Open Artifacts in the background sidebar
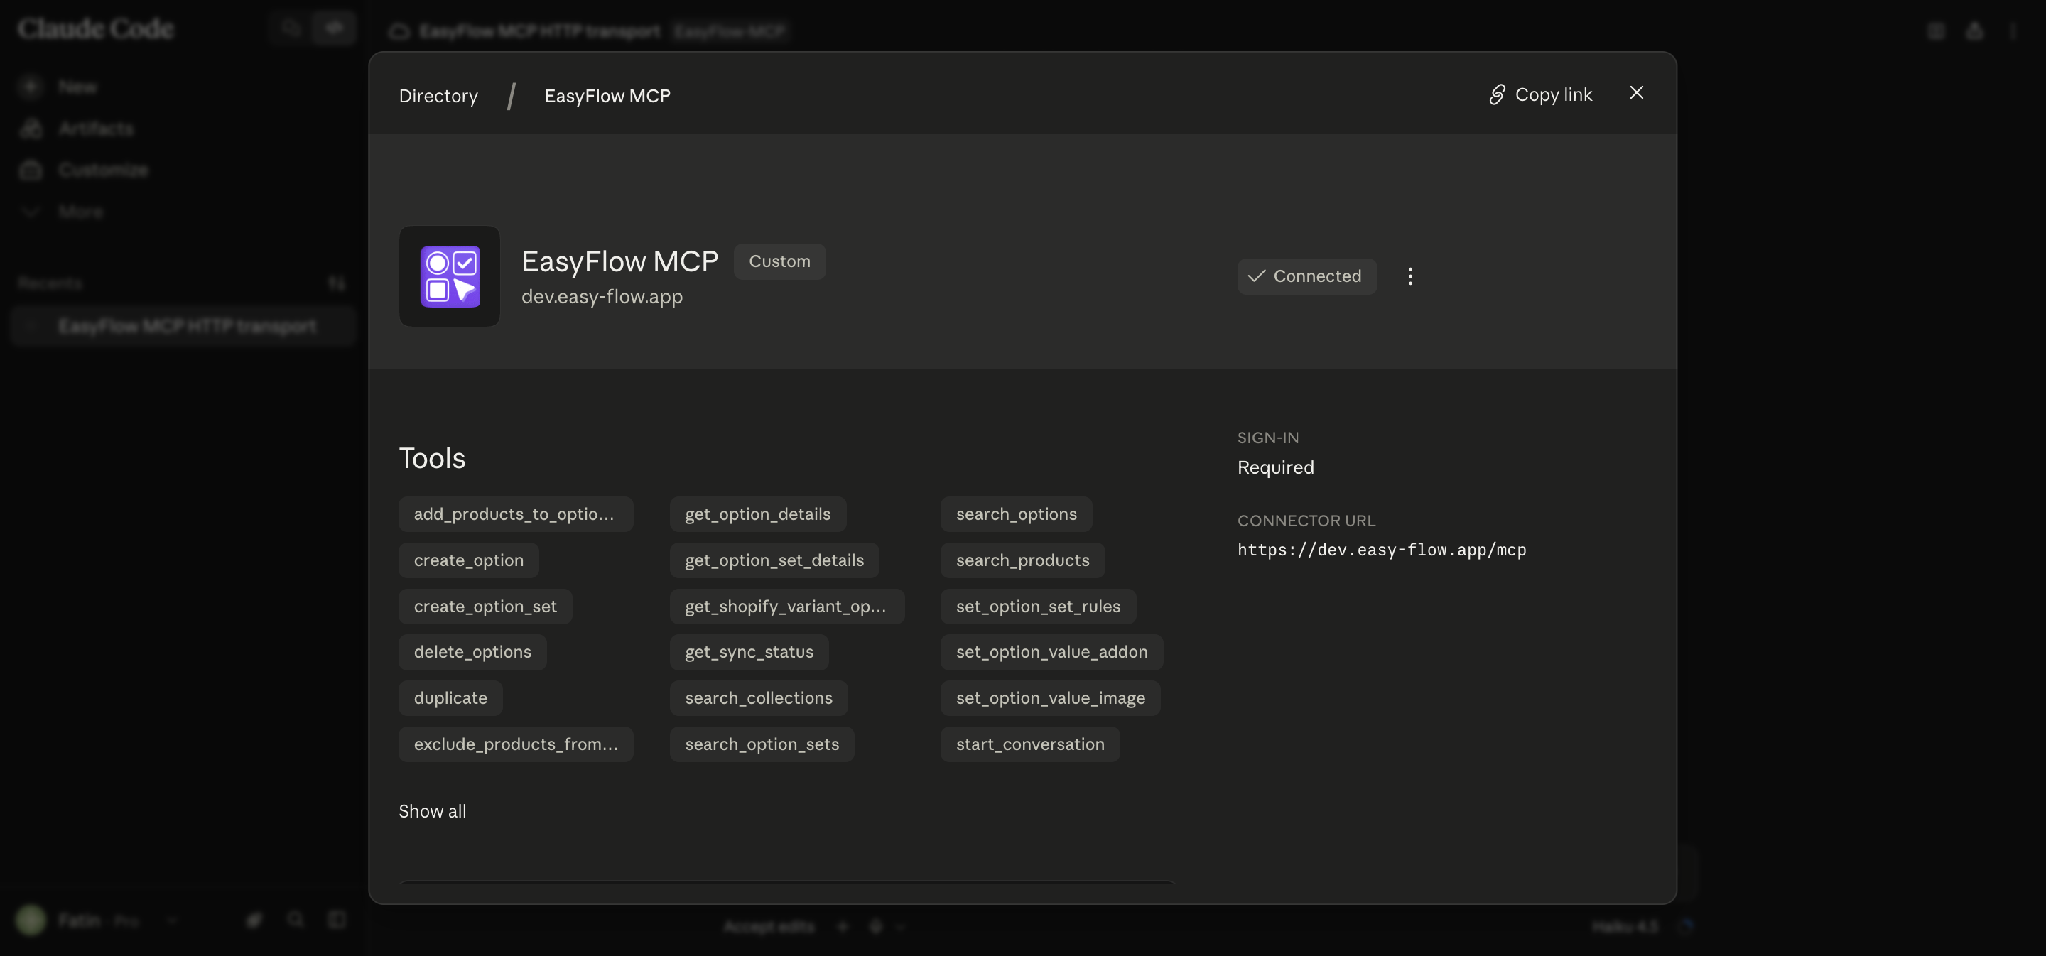This screenshot has height=956, width=2046. [x=78, y=129]
